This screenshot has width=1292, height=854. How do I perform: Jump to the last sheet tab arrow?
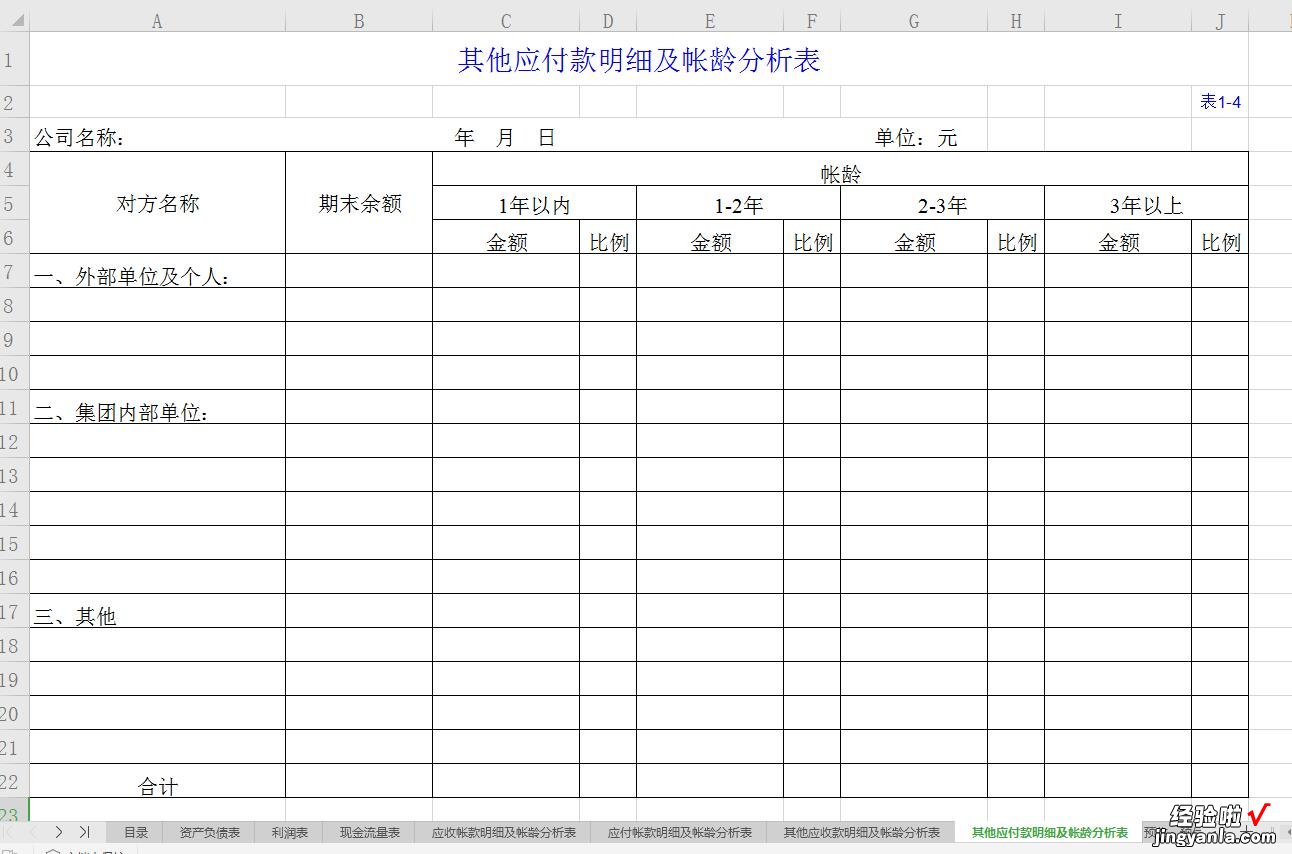pos(84,831)
